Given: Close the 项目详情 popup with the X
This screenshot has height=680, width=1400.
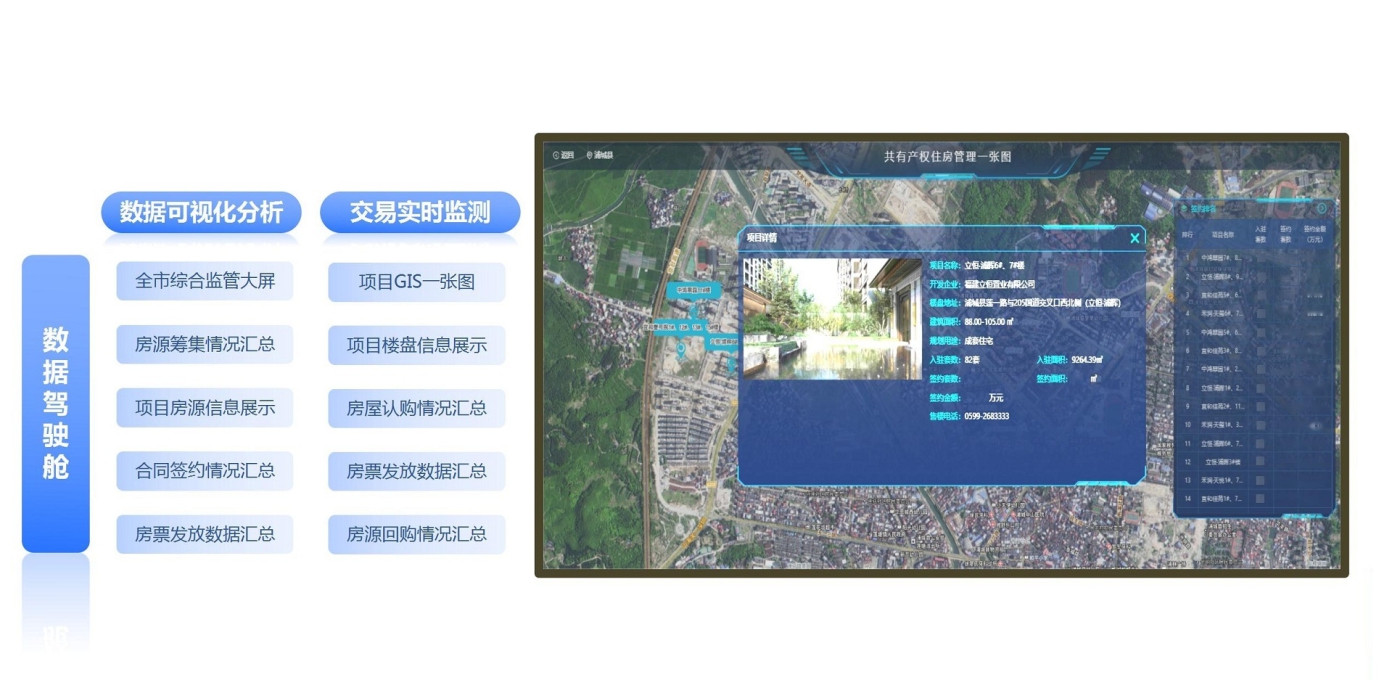Looking at the screenshot, I should pyautogui.click(x=1134, y=238).
